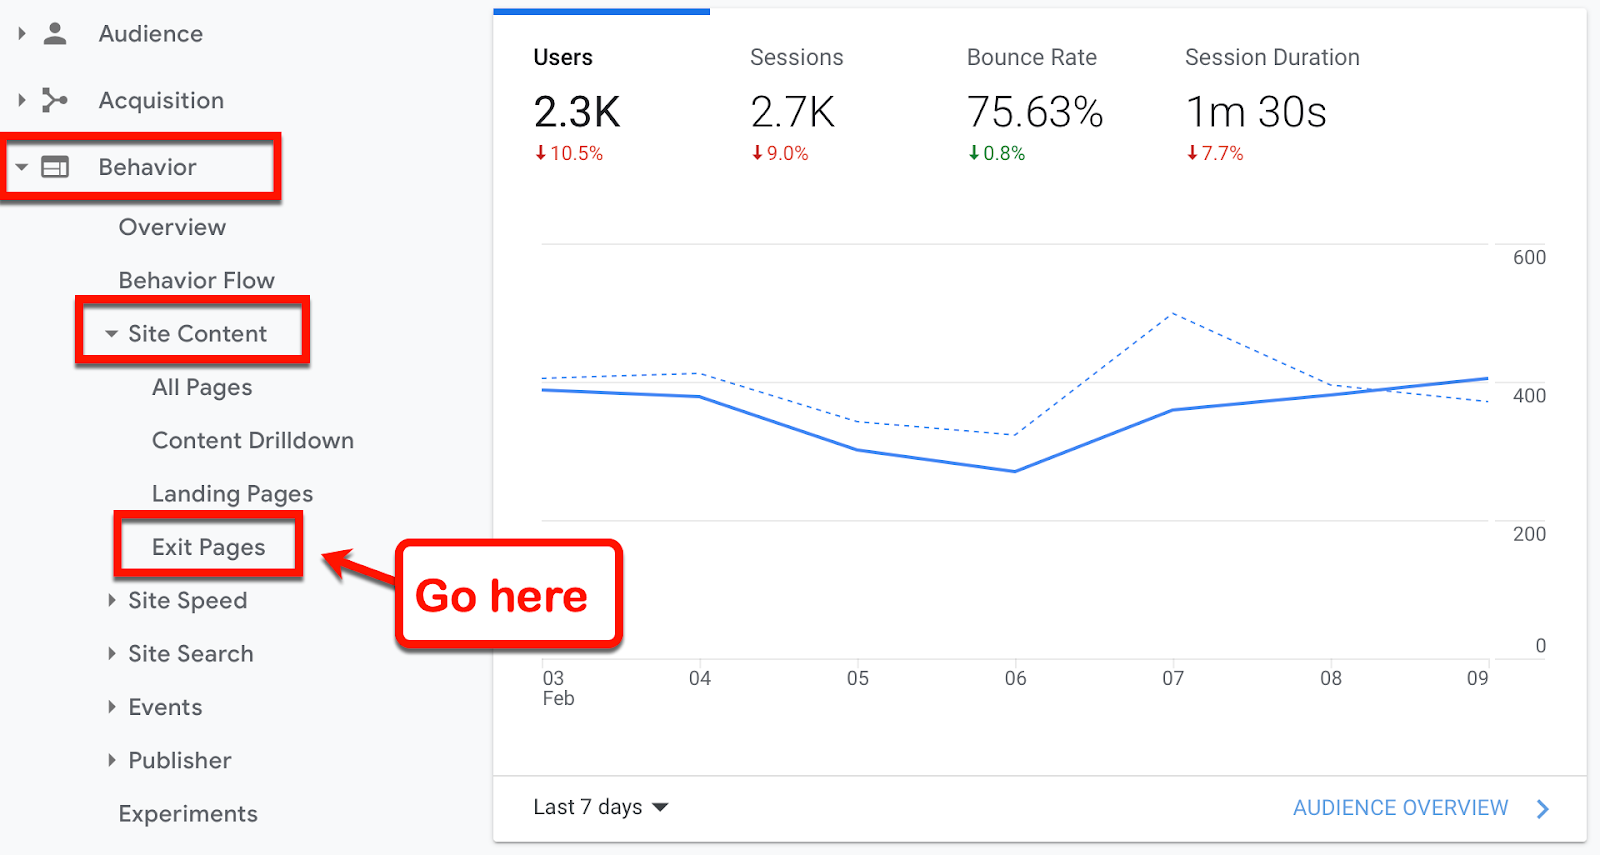Viewport: 1600px width, 855px height.
Task: Open the Exit Pages report
Action: 208,547
